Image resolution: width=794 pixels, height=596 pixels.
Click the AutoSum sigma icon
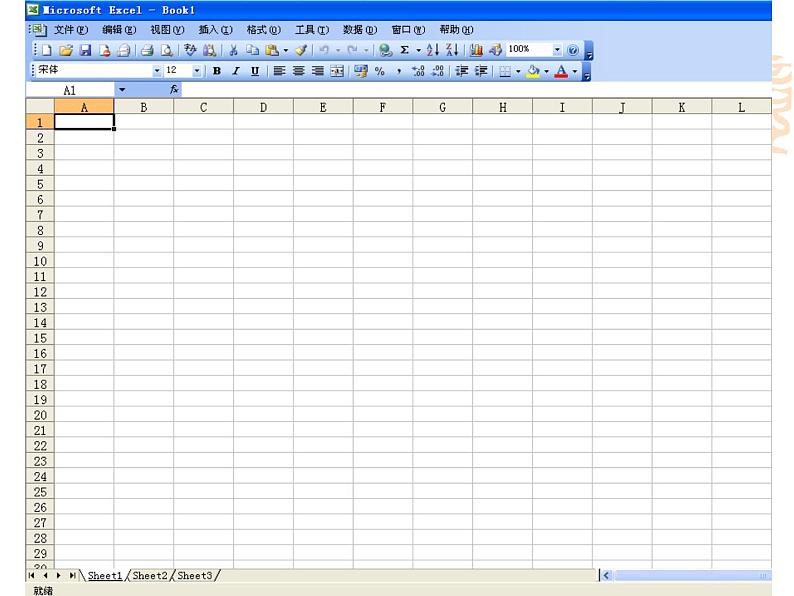(x=405, y=50)
